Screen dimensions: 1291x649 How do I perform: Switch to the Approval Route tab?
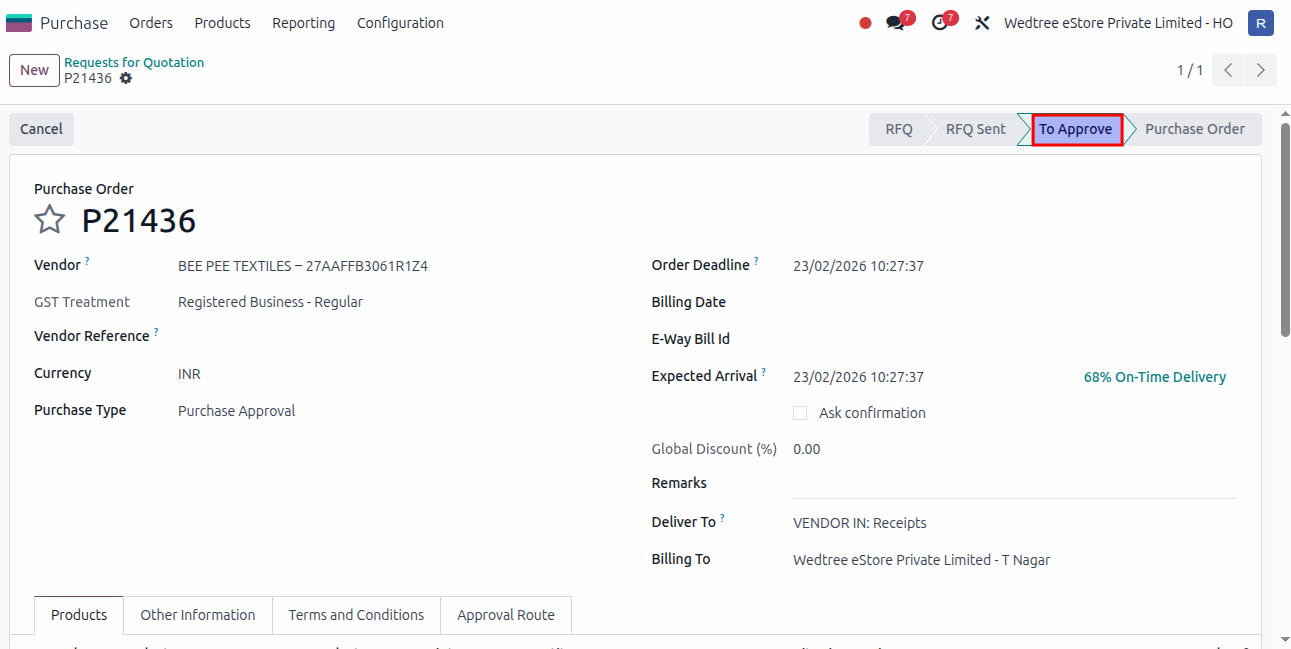(505, 615)
